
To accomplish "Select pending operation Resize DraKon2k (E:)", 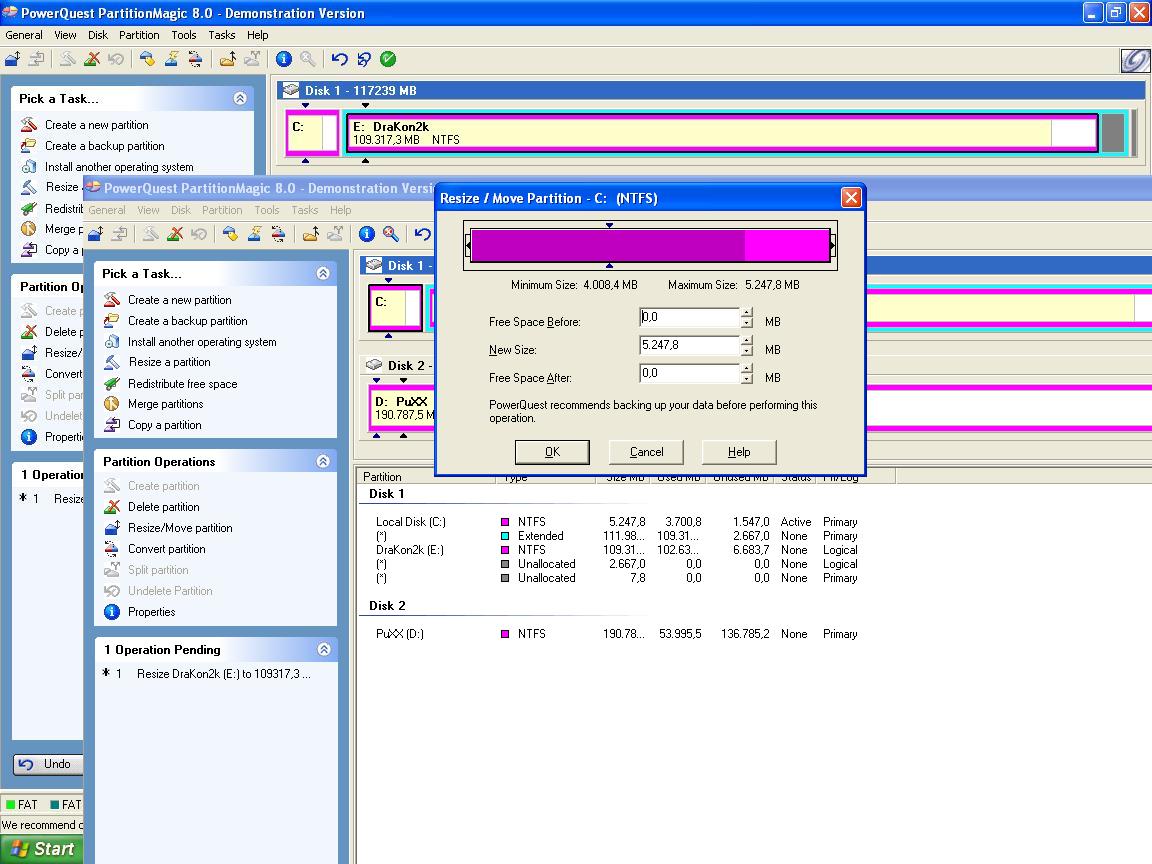I will [x=223, y=674].
